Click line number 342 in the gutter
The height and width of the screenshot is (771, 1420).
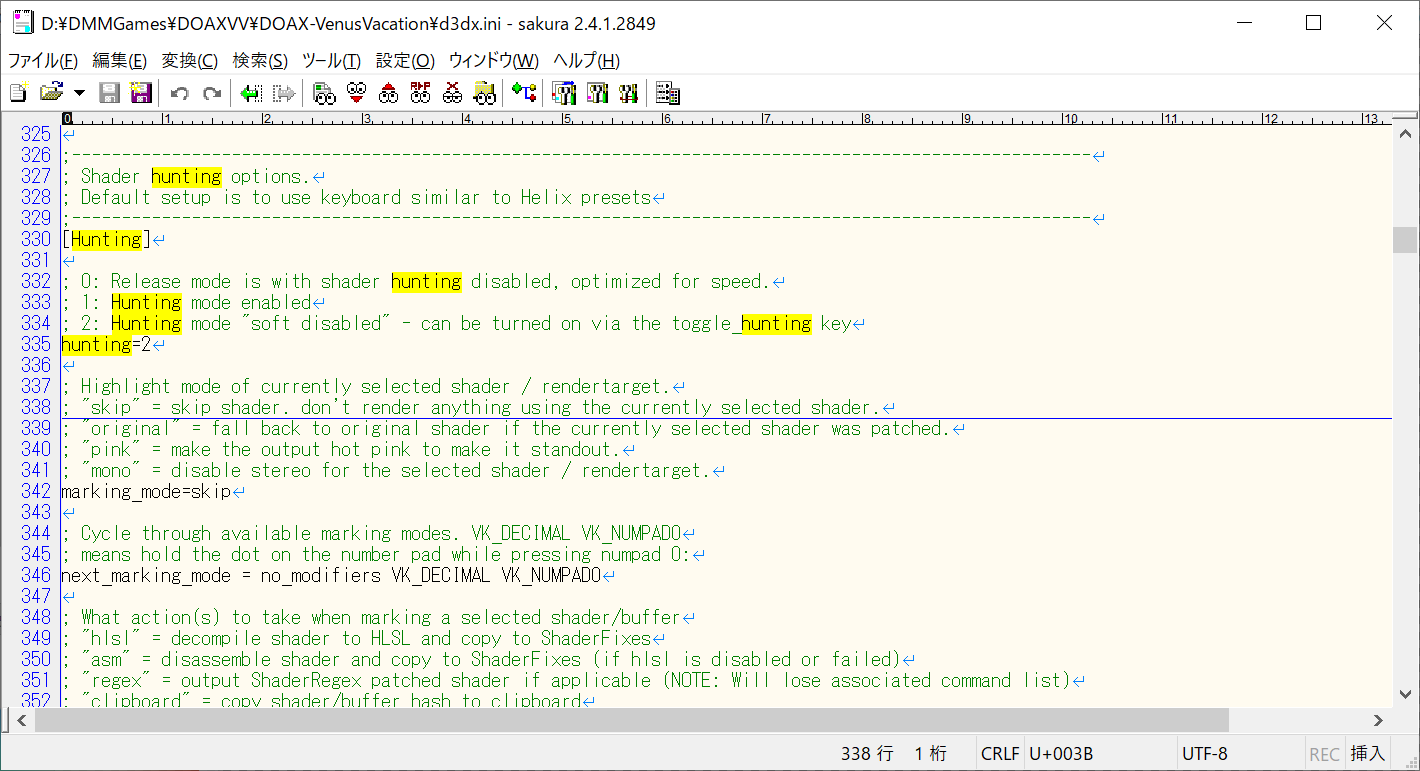tap(35, 492)
